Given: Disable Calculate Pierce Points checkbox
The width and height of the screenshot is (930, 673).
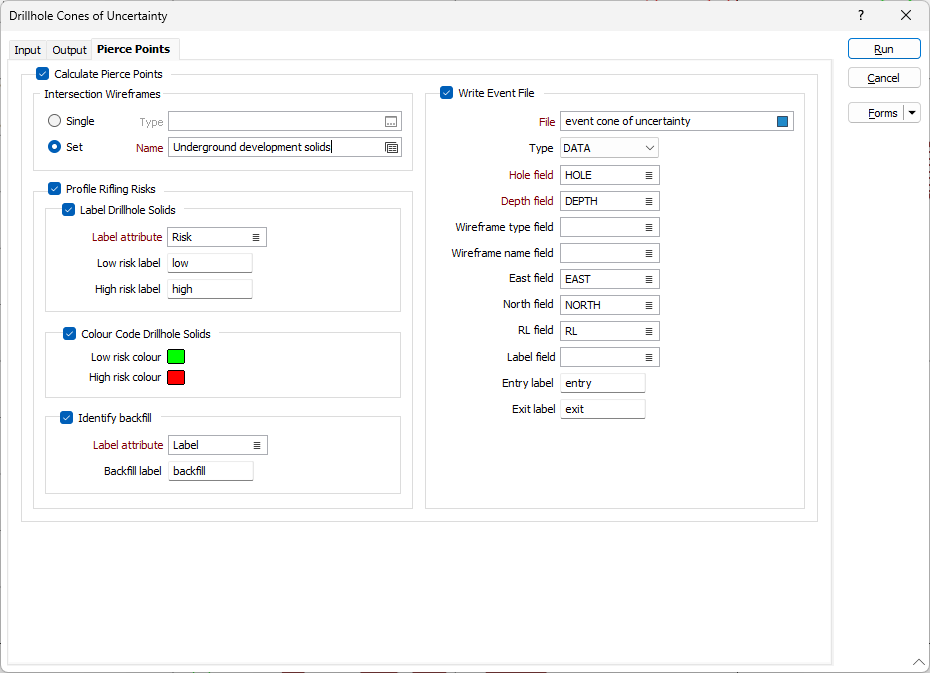Looking at the screenshot, I should coord(42,74).
